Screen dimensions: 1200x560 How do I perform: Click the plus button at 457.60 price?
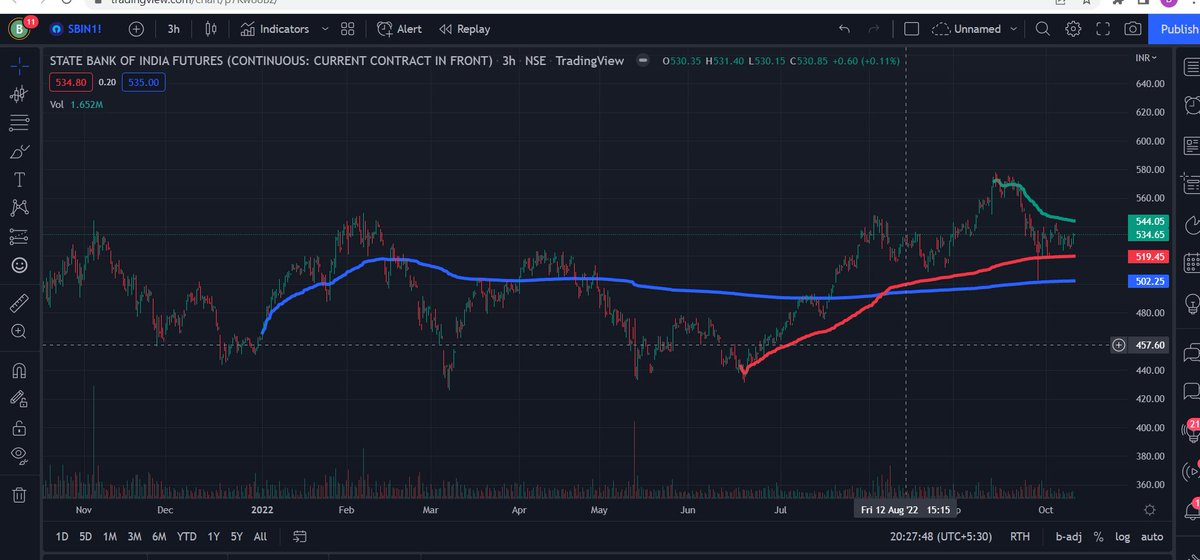pos(1119,345)
